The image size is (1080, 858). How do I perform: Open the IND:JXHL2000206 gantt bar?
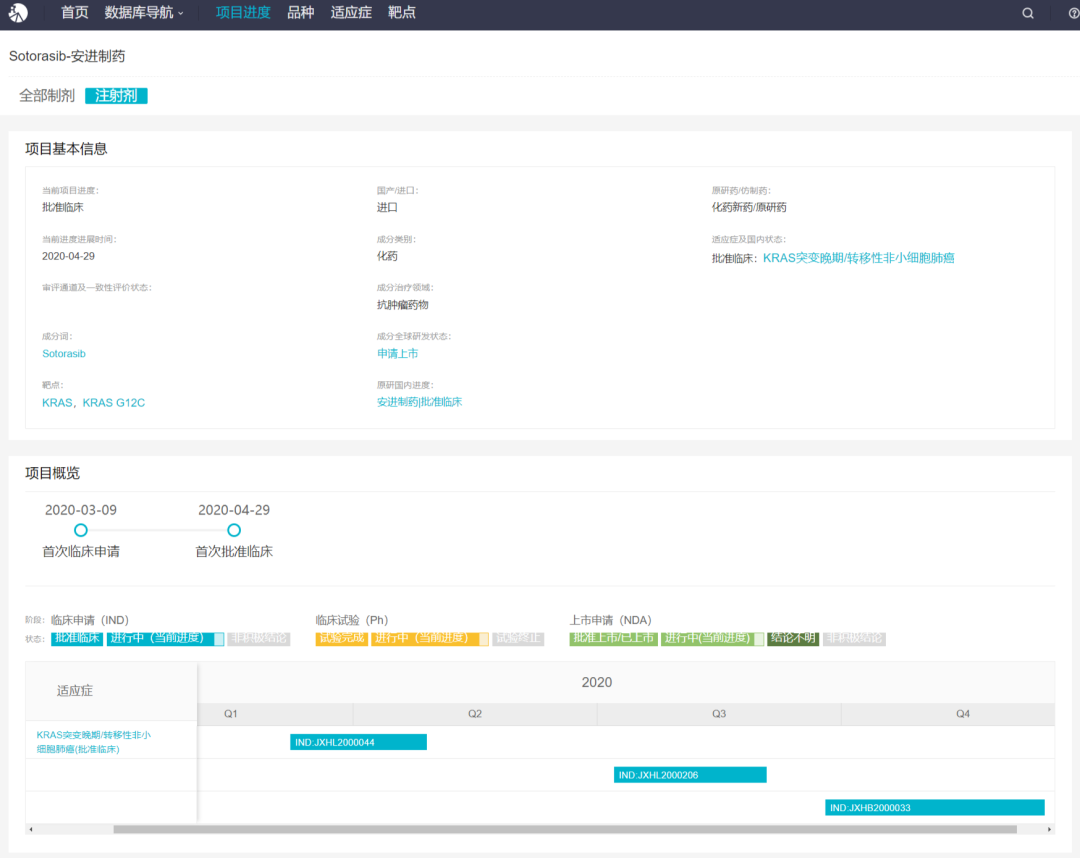[x=690, y=775]
